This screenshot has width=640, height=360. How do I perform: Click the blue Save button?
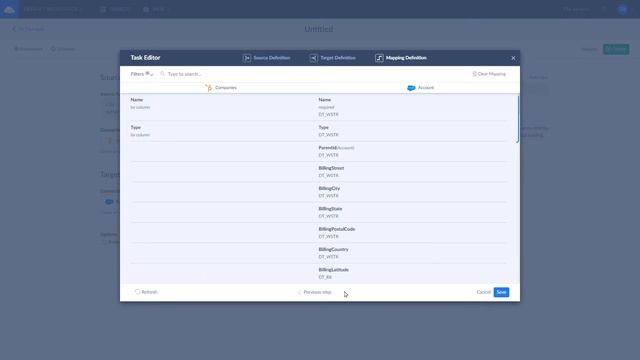[x=501, y=292]
